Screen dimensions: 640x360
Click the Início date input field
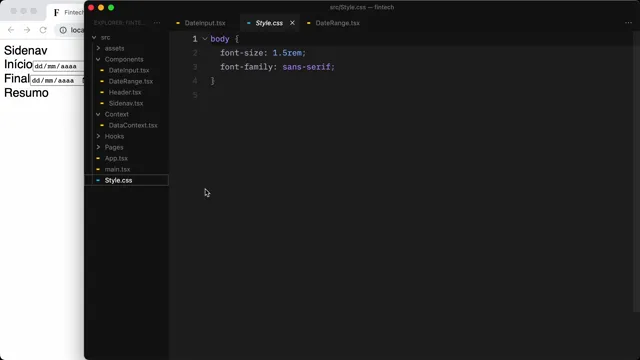tap(58, 66)
